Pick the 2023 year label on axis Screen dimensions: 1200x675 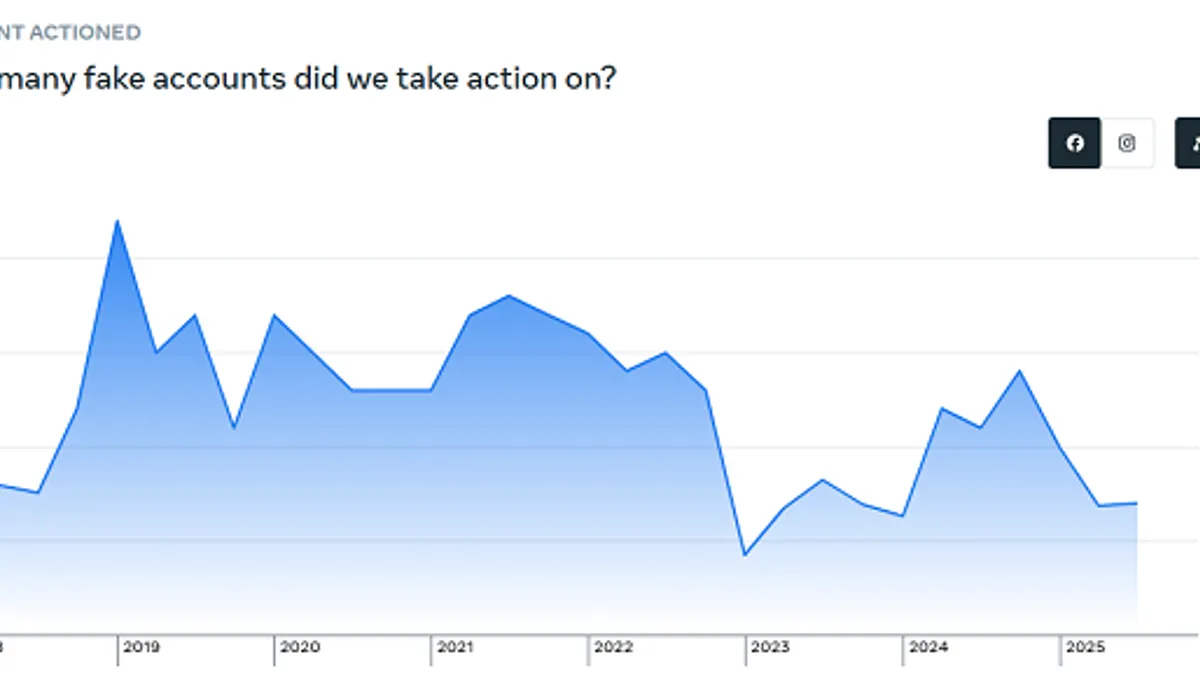coord(770,648)
